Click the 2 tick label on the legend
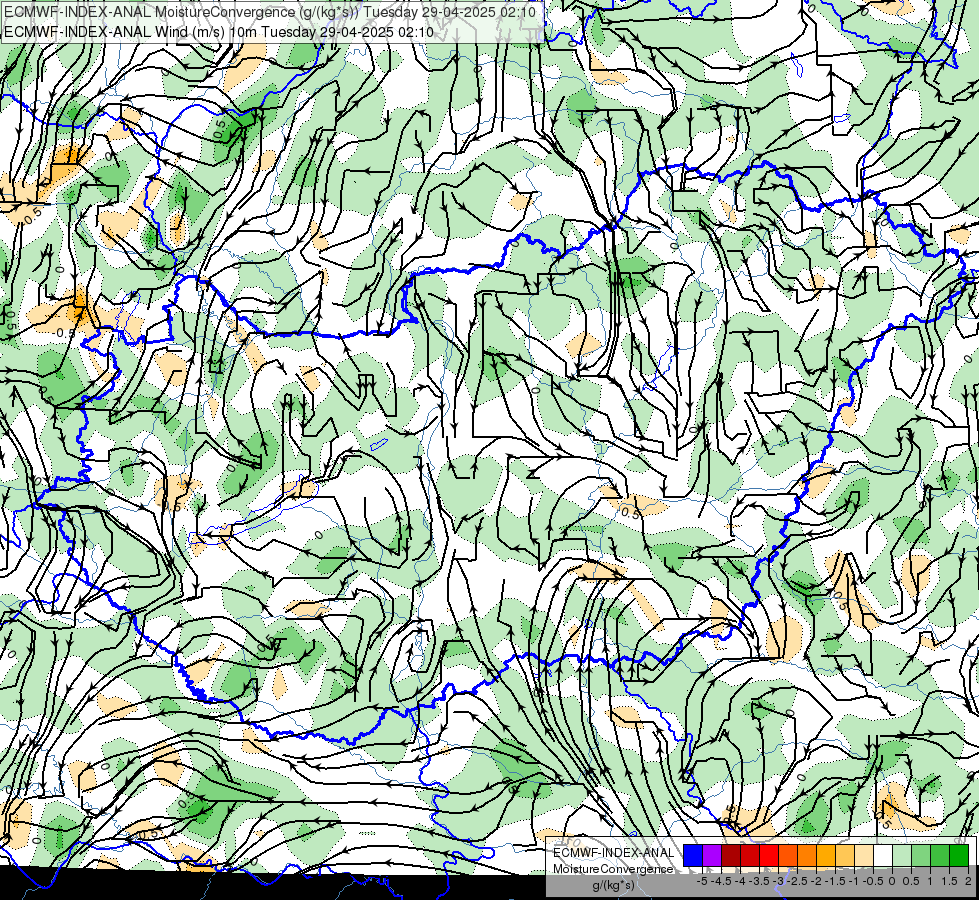The image size is (979, 900). tap(968, 881)
